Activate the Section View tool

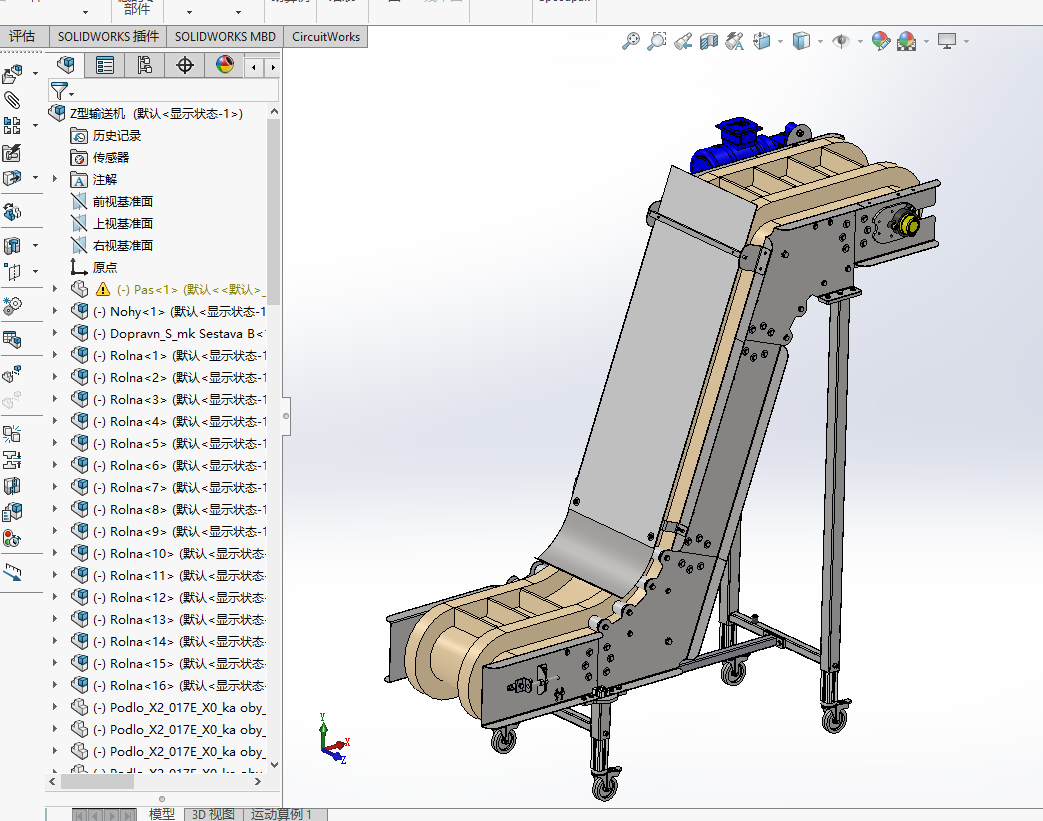tap(709, 41)
